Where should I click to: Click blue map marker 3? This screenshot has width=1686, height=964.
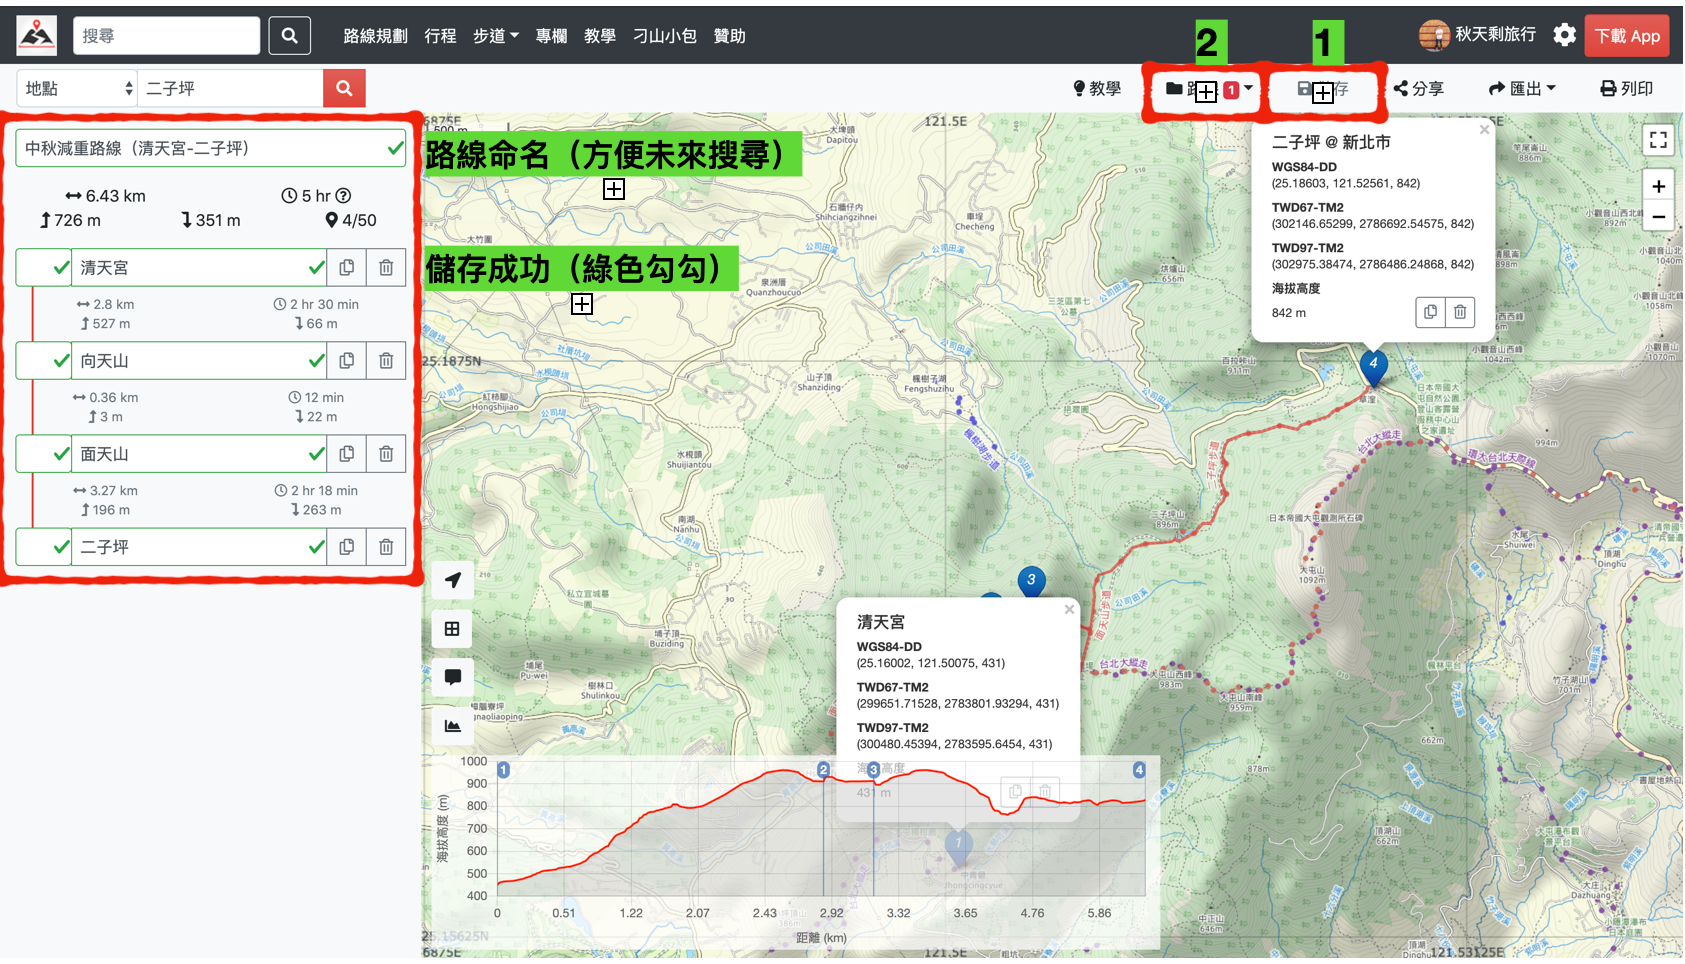tap(1031, 581)
